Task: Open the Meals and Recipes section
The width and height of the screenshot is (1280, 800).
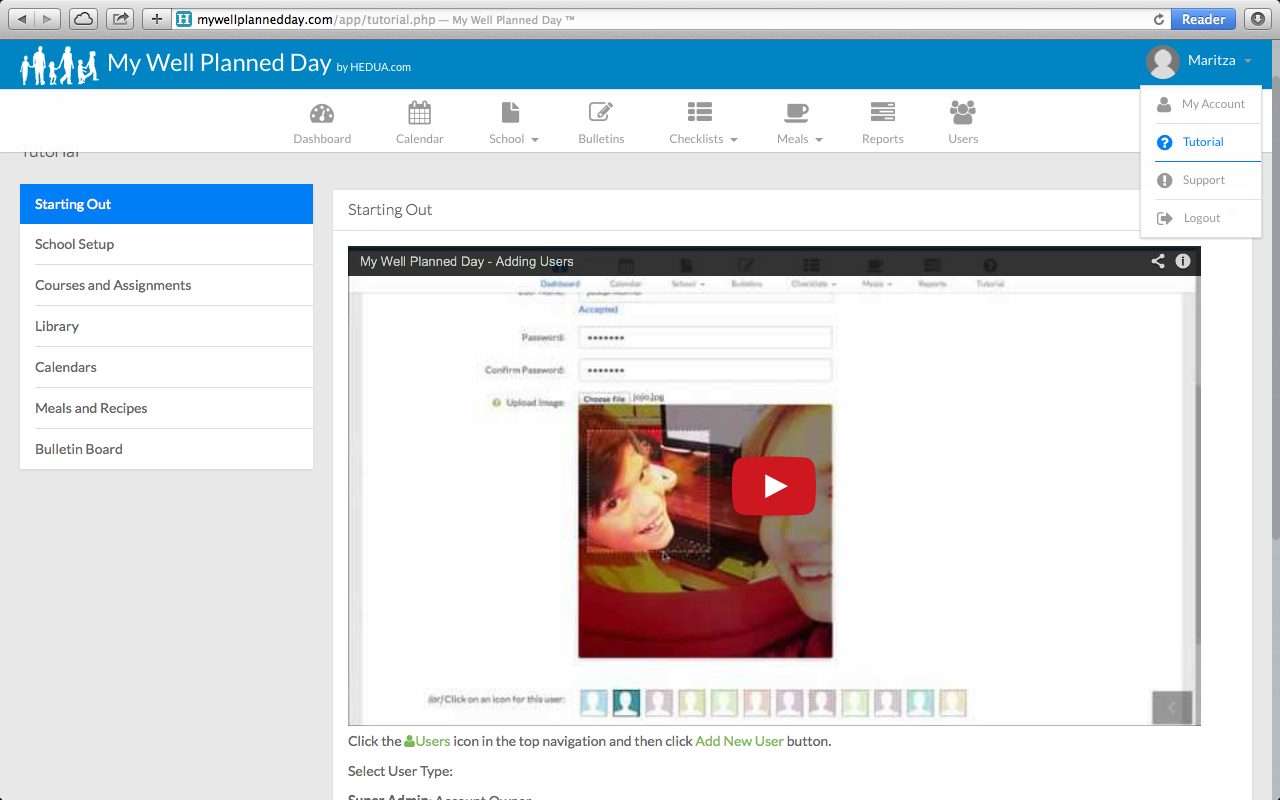Action: pos(166,408)
